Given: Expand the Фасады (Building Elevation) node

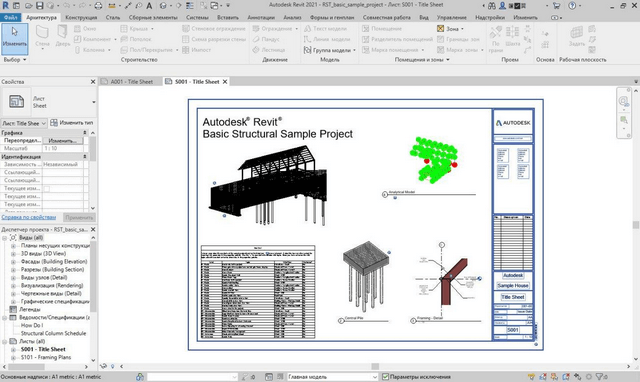Looking at the screenshot, I should click(13, 262).
